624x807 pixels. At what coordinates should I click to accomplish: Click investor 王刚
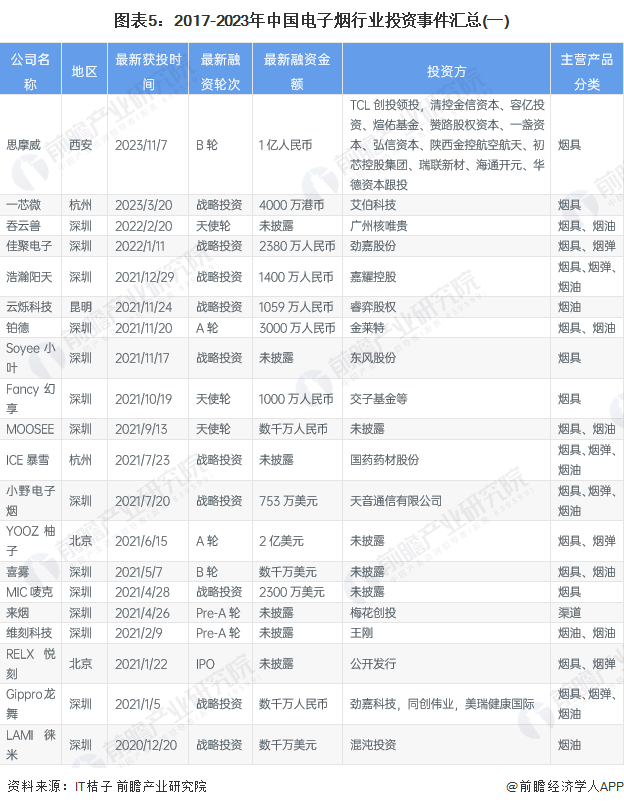(361, 633)
